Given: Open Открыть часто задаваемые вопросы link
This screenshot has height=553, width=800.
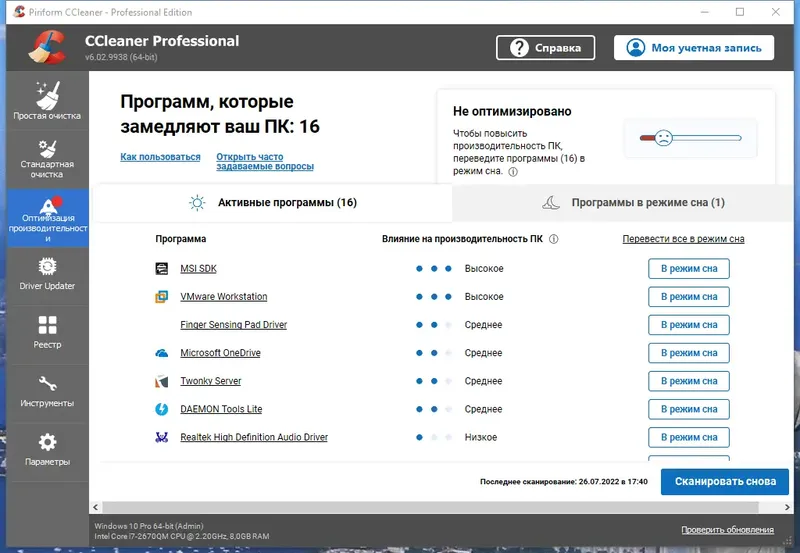Looking at the screenshot, I should coord(265,161).
